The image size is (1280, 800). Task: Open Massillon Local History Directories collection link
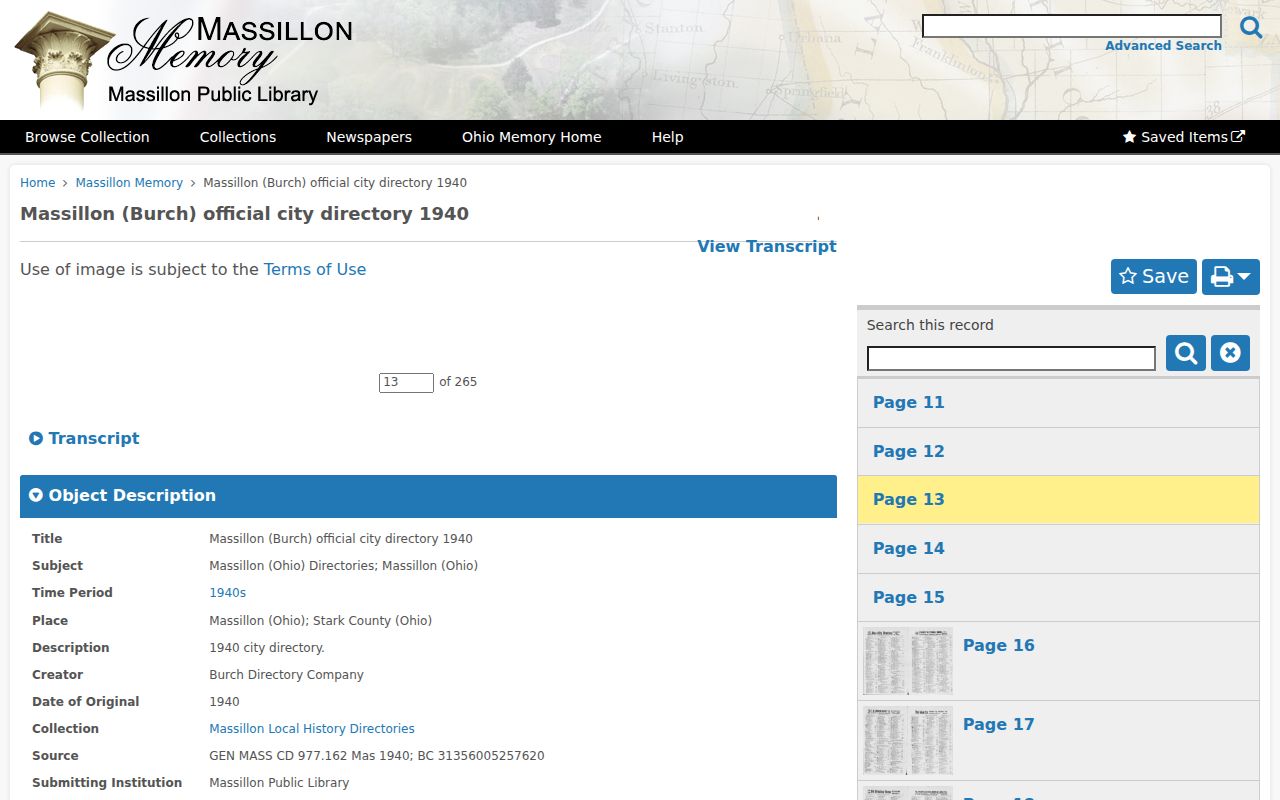pos(312,729)
